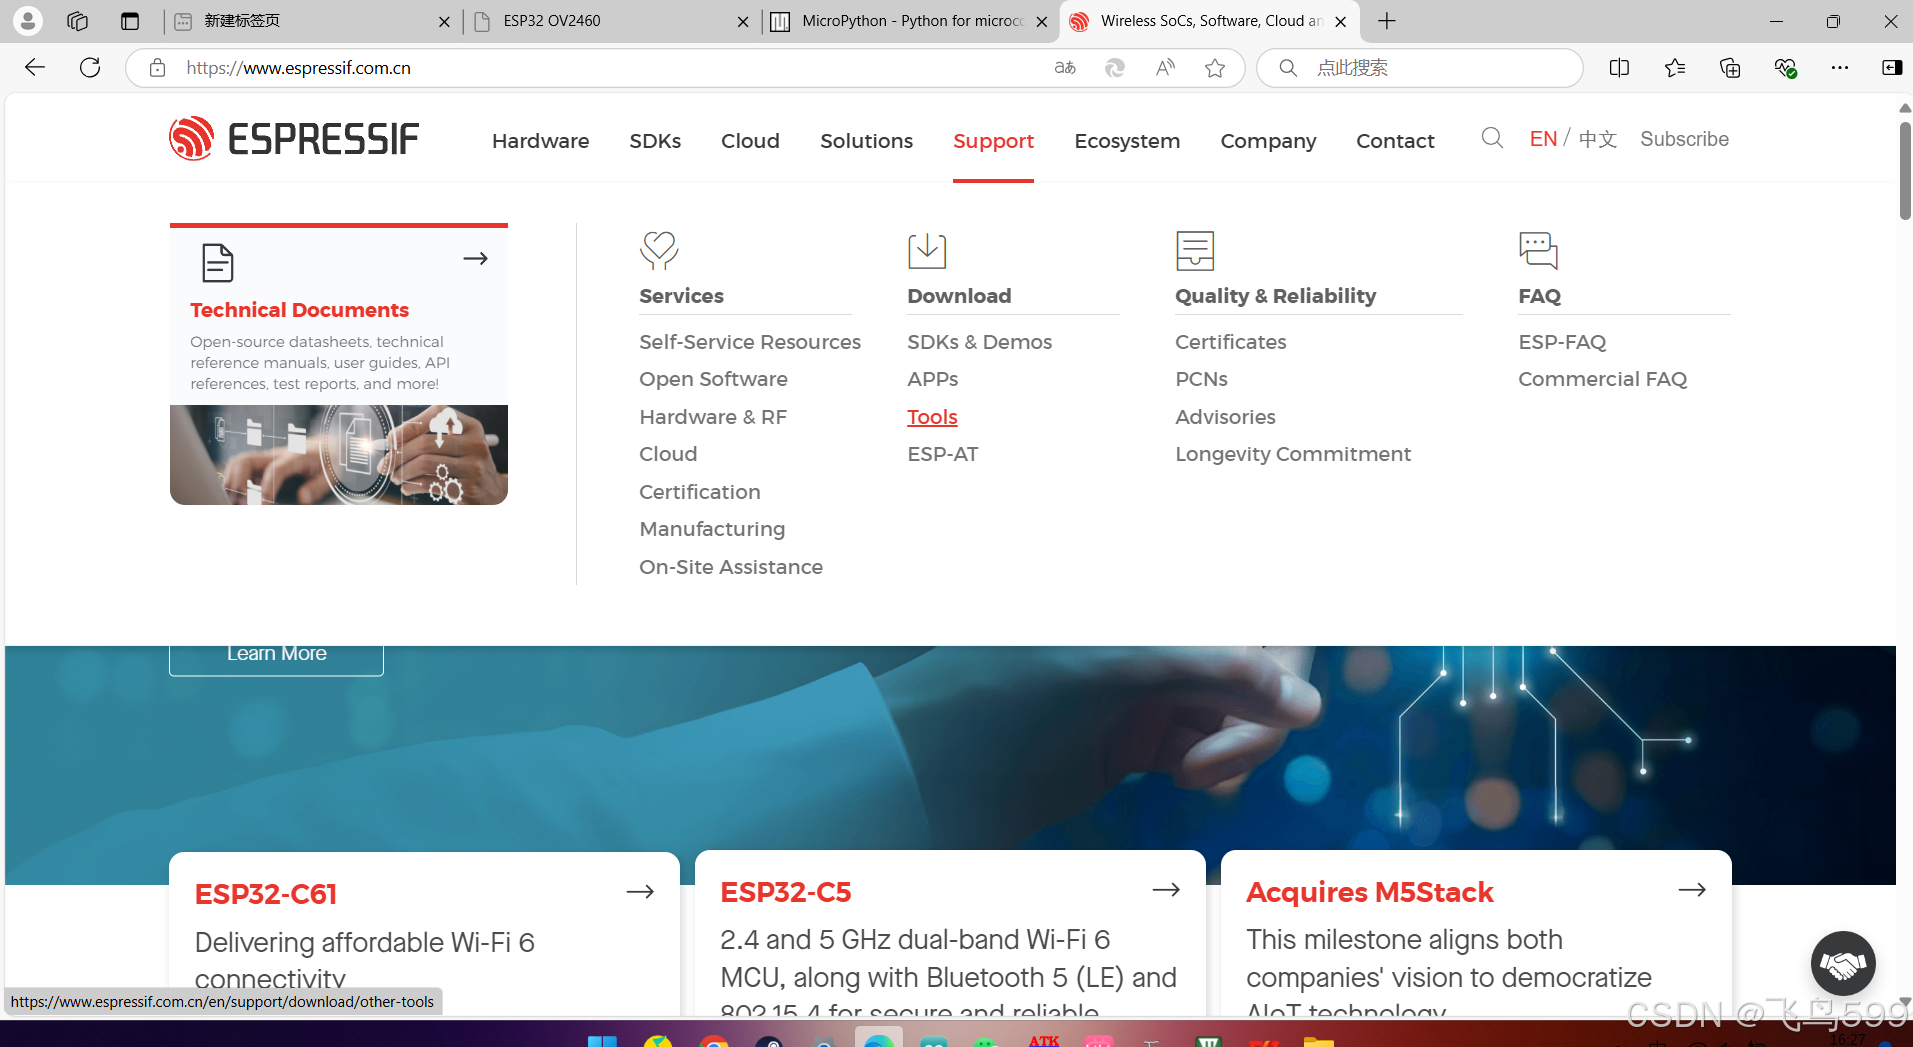Click the Quality & Reliability icon
1913x1047 pixels.
click(x=1195, y=250)
